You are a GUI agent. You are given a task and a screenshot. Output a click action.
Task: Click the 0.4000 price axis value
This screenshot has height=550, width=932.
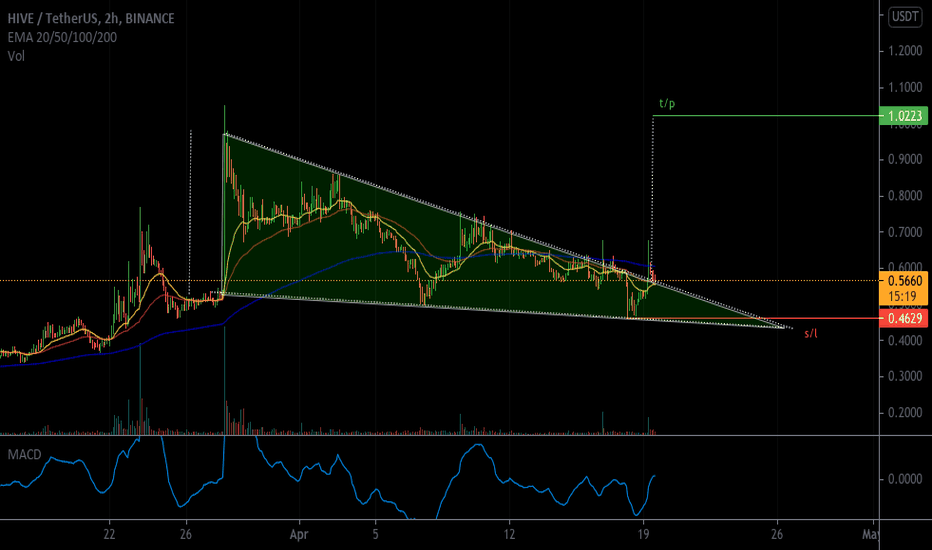pyautogui.click(x=905, y=341)
